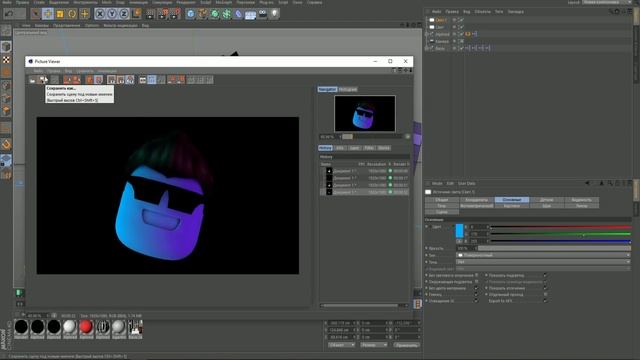Screen dimensions: 640x360
Task: Select the first render in History list
Action: coord(364,171)
